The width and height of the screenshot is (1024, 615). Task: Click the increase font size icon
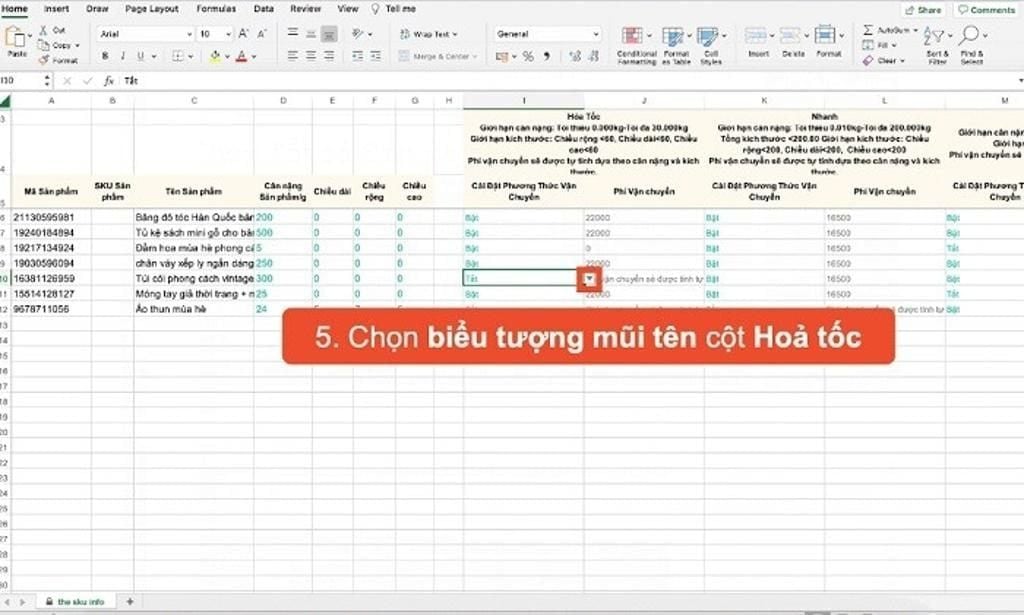[243, 34]
